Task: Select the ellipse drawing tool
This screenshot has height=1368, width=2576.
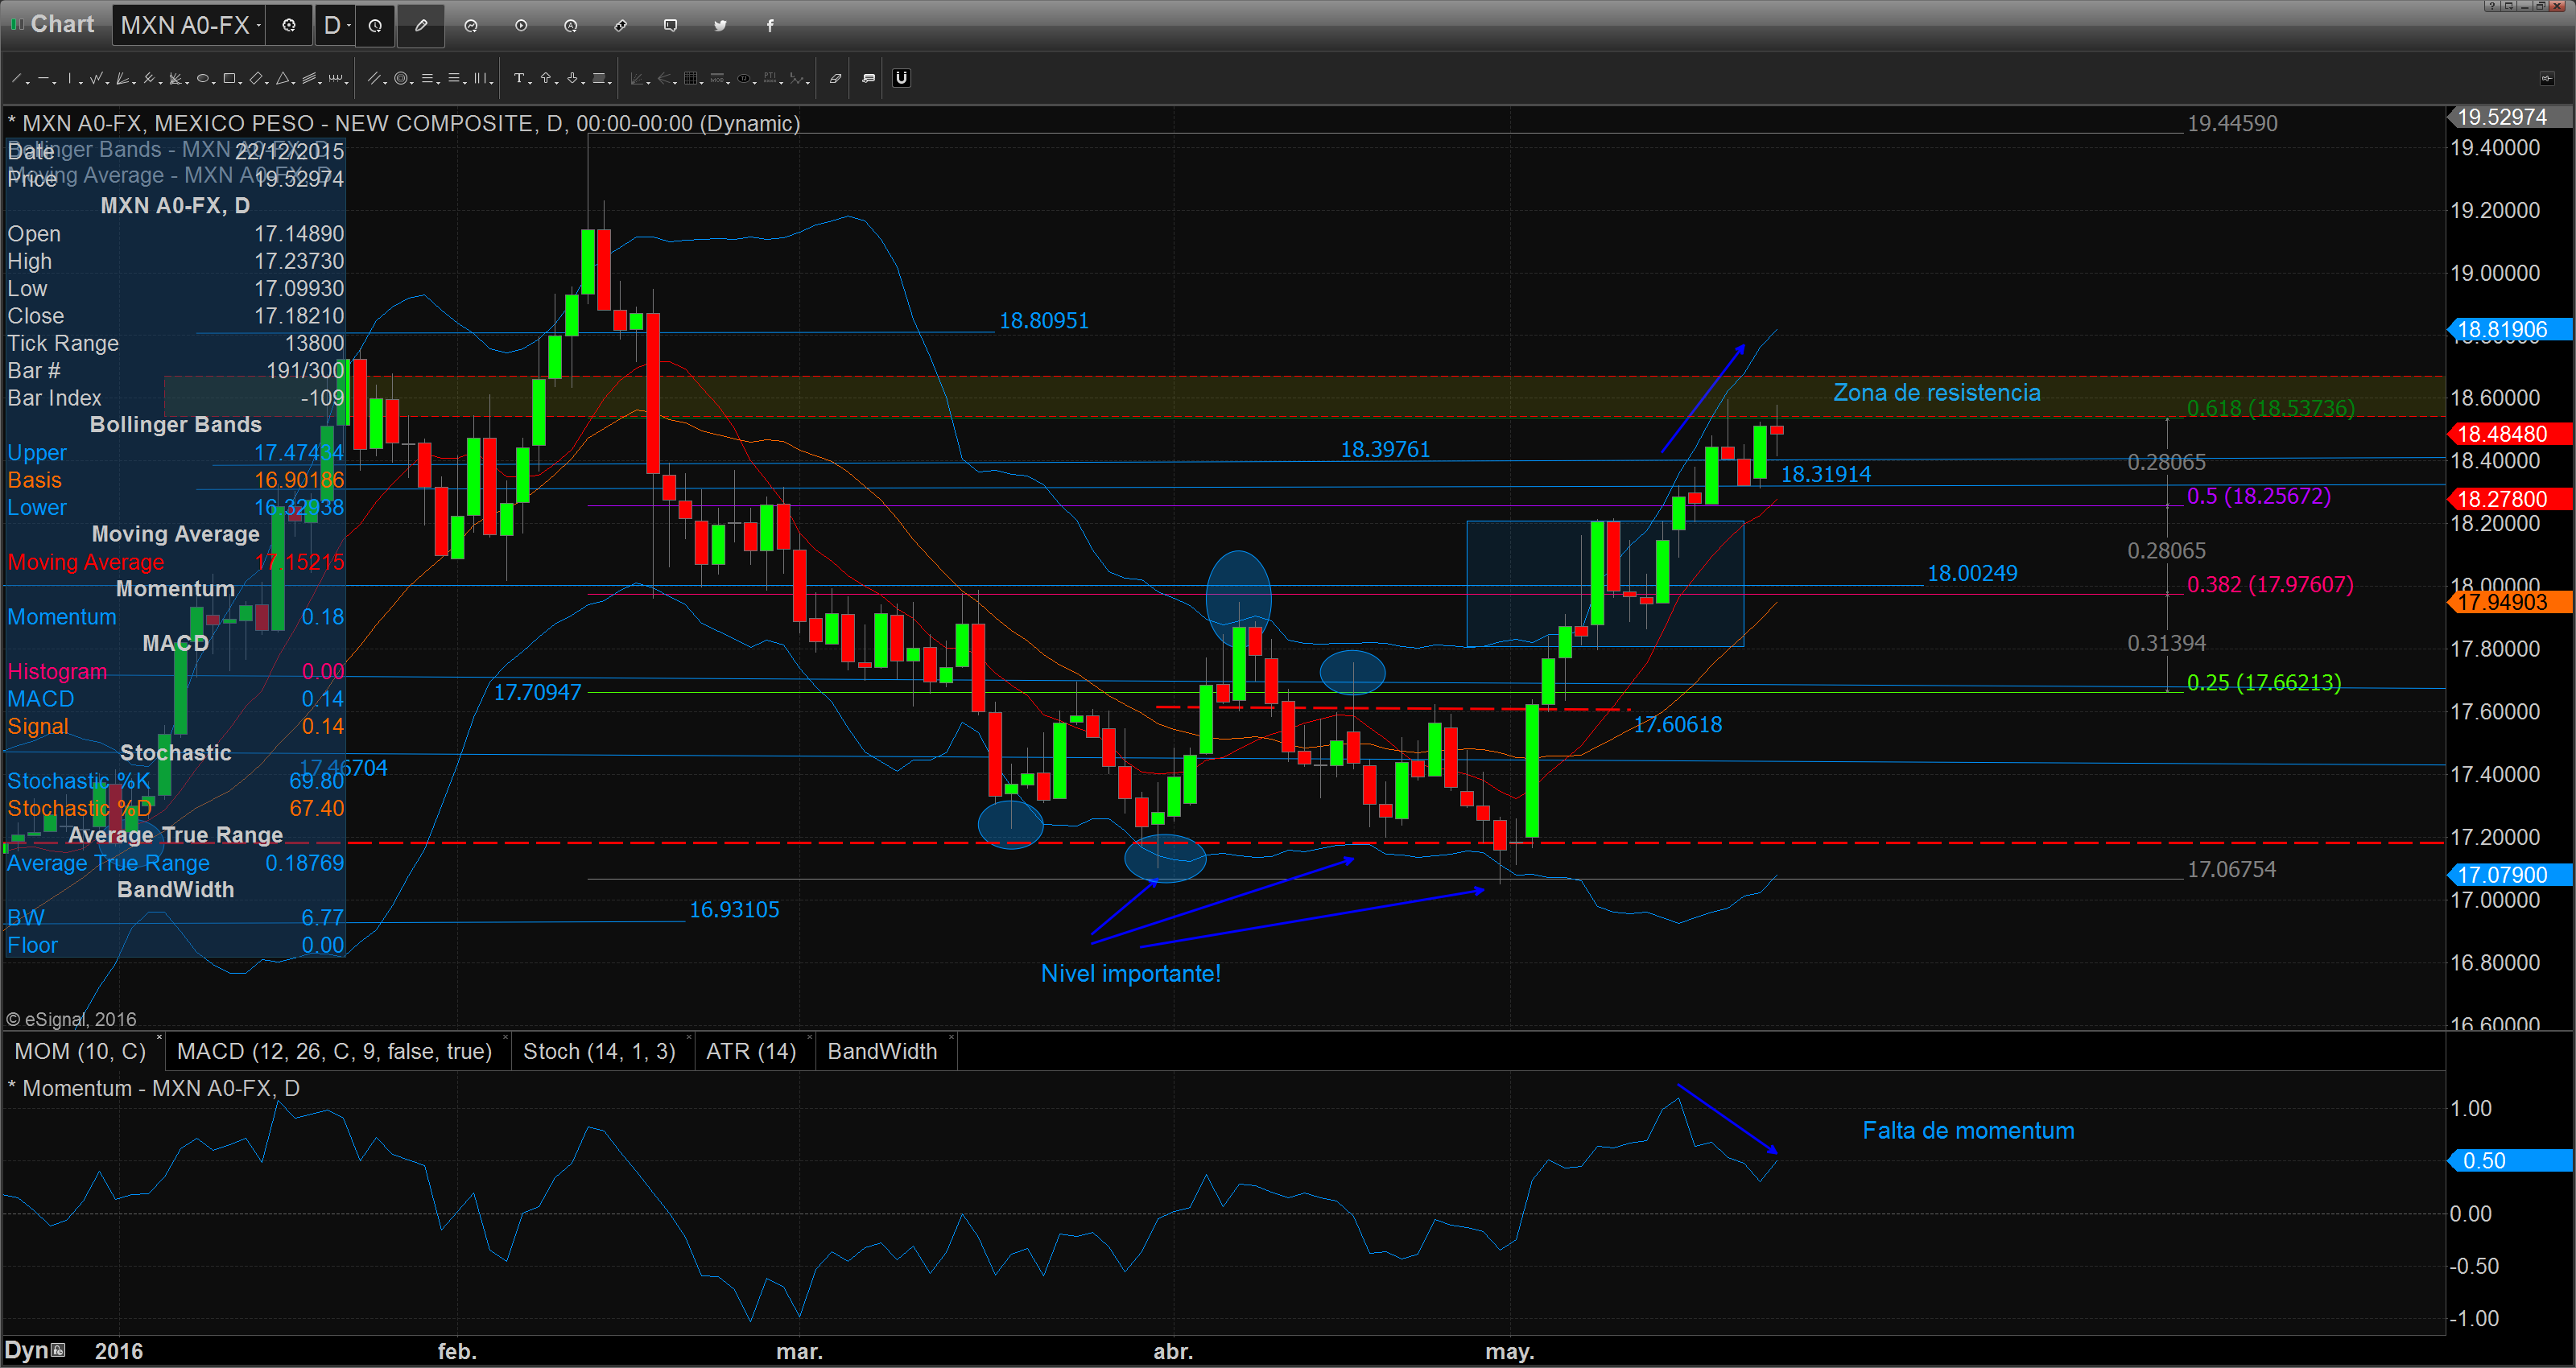Action: [x=203, y=78]
